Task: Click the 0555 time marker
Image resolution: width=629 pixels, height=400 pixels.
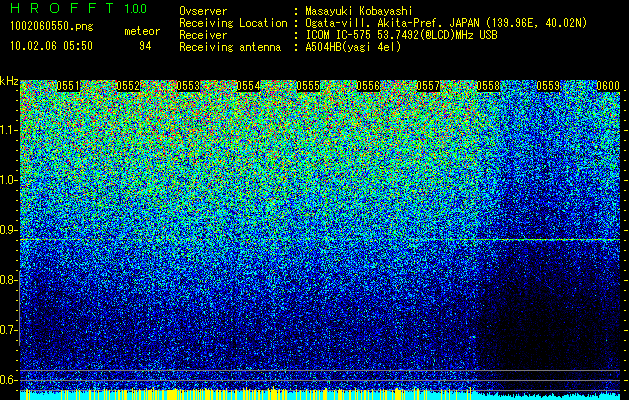Action: (308, 86)
